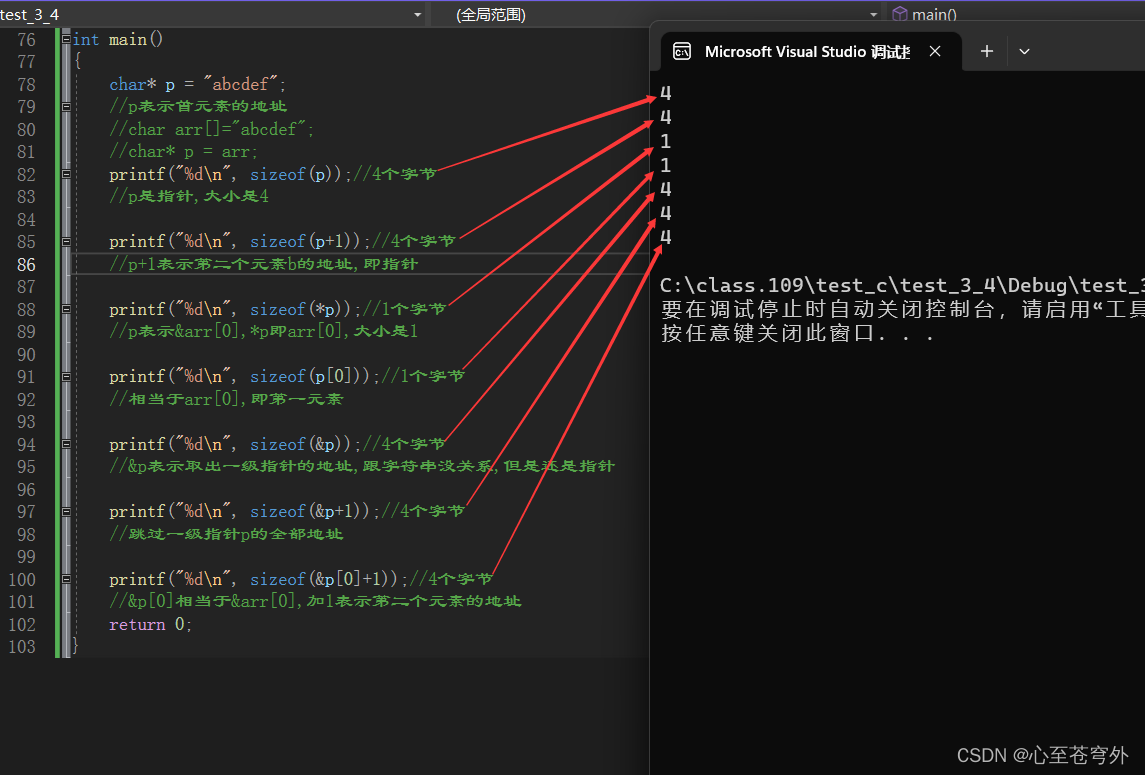Click the sizeof(p+1) printf statement
This screenshot has width=1145, height=775.
pyautogui.click(x=240, y=242)
